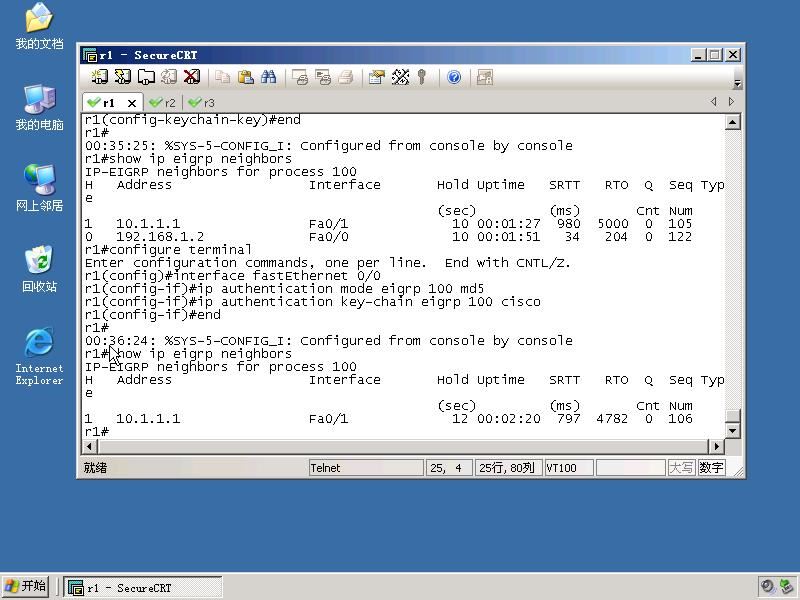Click the Copy toolbar icon
The width and height of the screenshot is (800, 600).
[222, 77]
